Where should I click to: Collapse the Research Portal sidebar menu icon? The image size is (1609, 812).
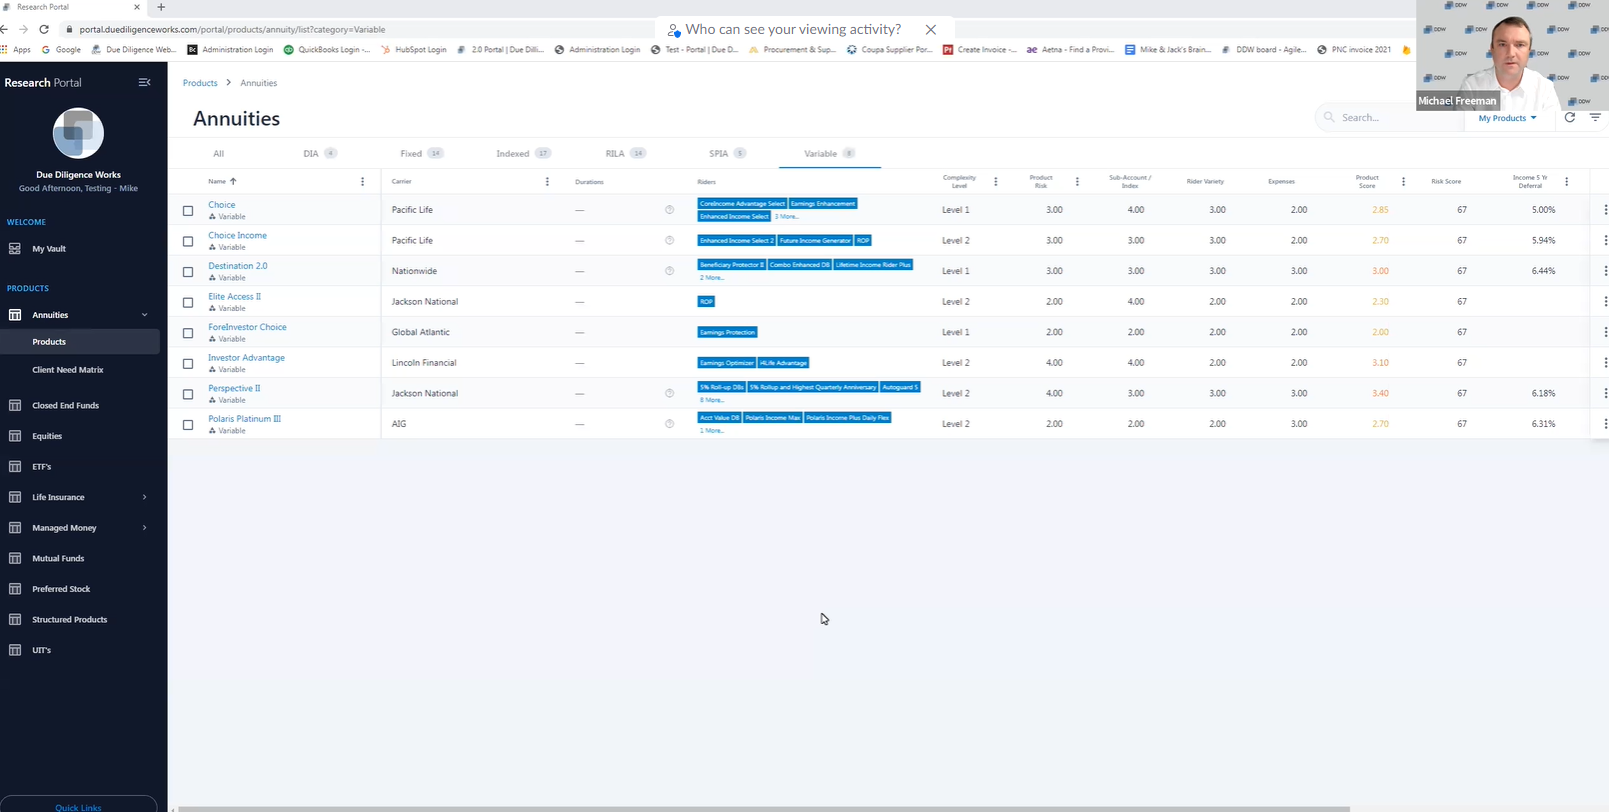[x=144, y=82]
